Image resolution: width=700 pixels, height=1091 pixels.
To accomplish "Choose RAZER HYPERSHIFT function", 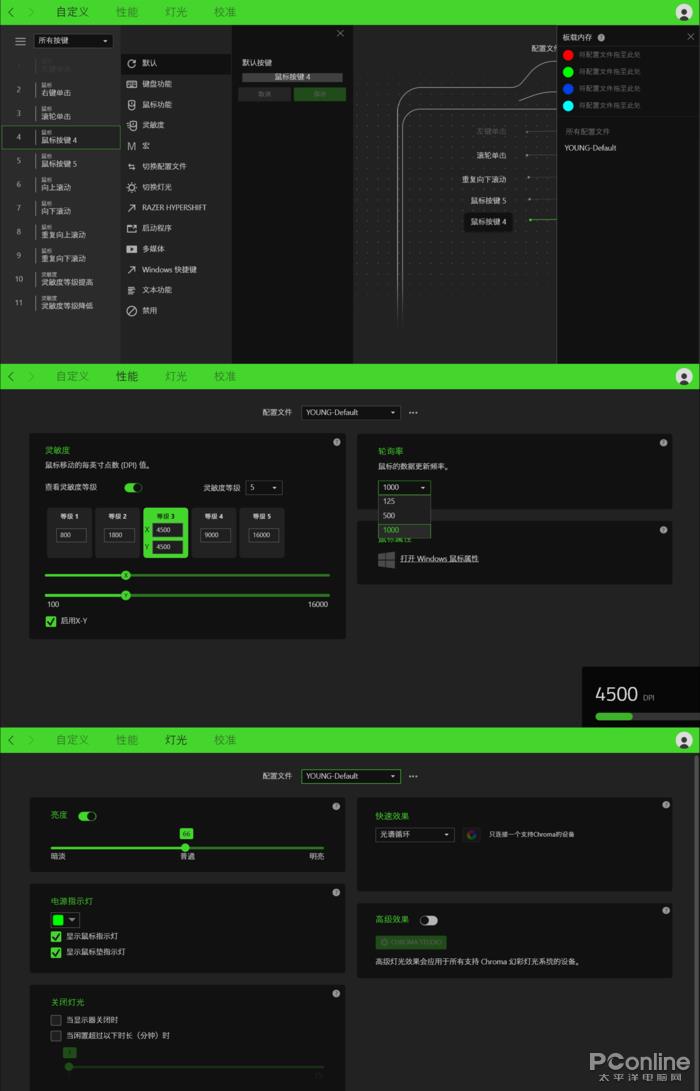I will [175, 207].
